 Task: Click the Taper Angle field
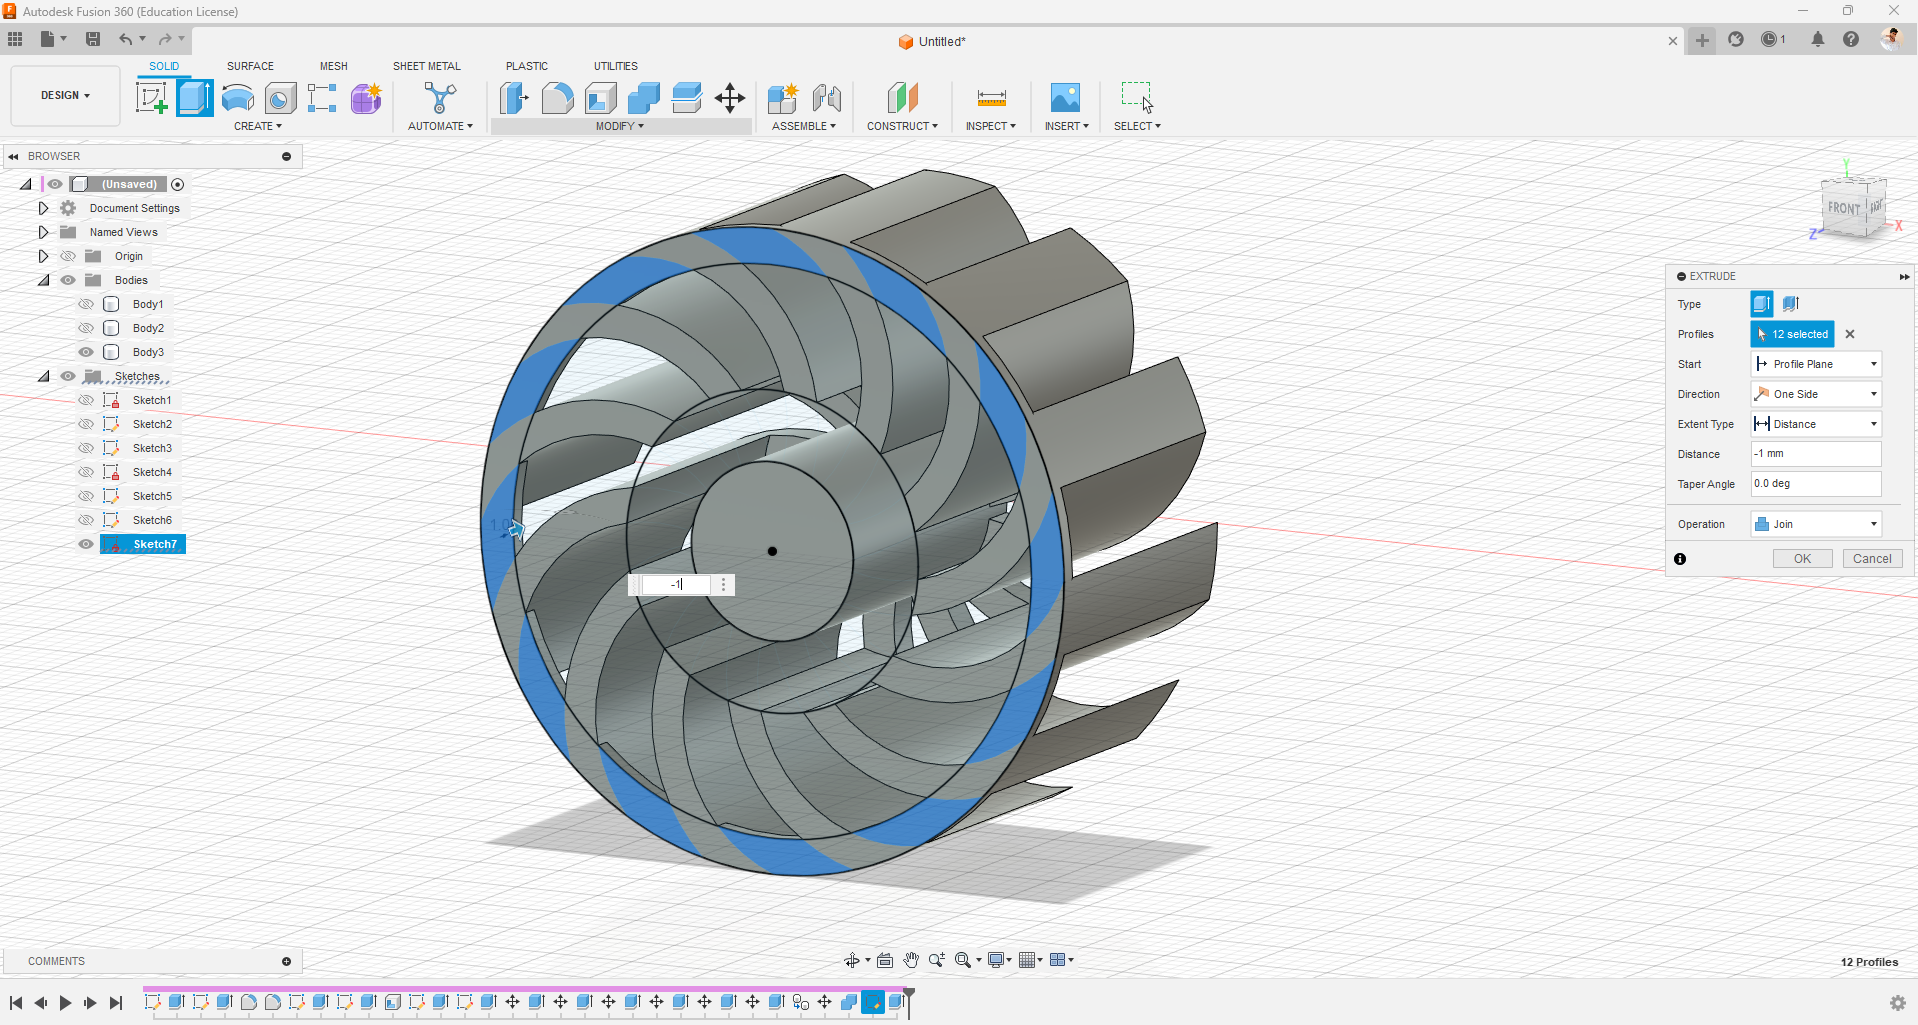(x=1816, y=484)
